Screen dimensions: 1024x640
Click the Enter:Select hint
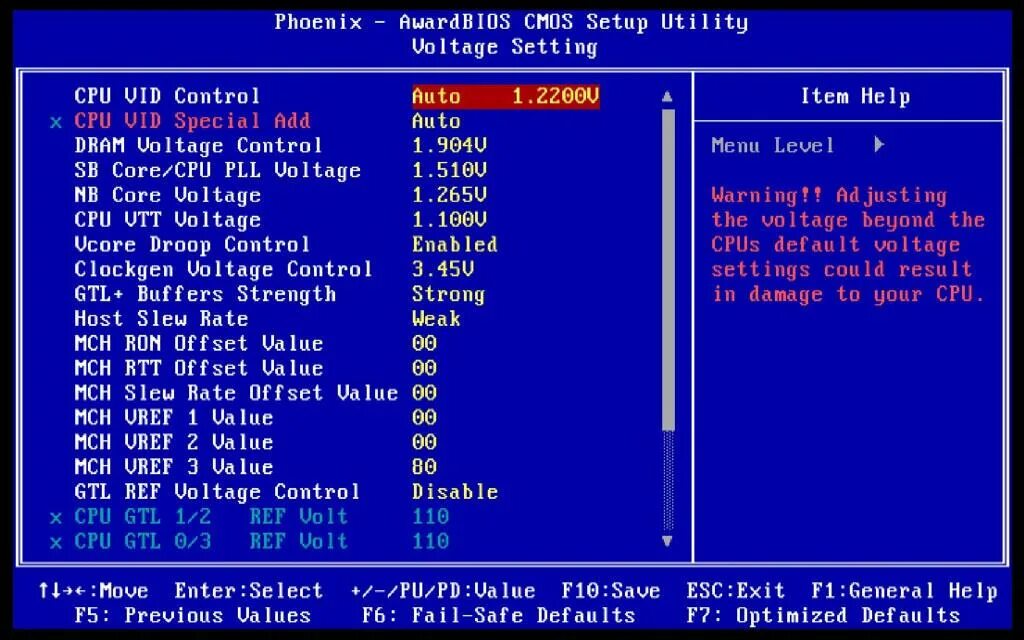[x=248, y=591]
